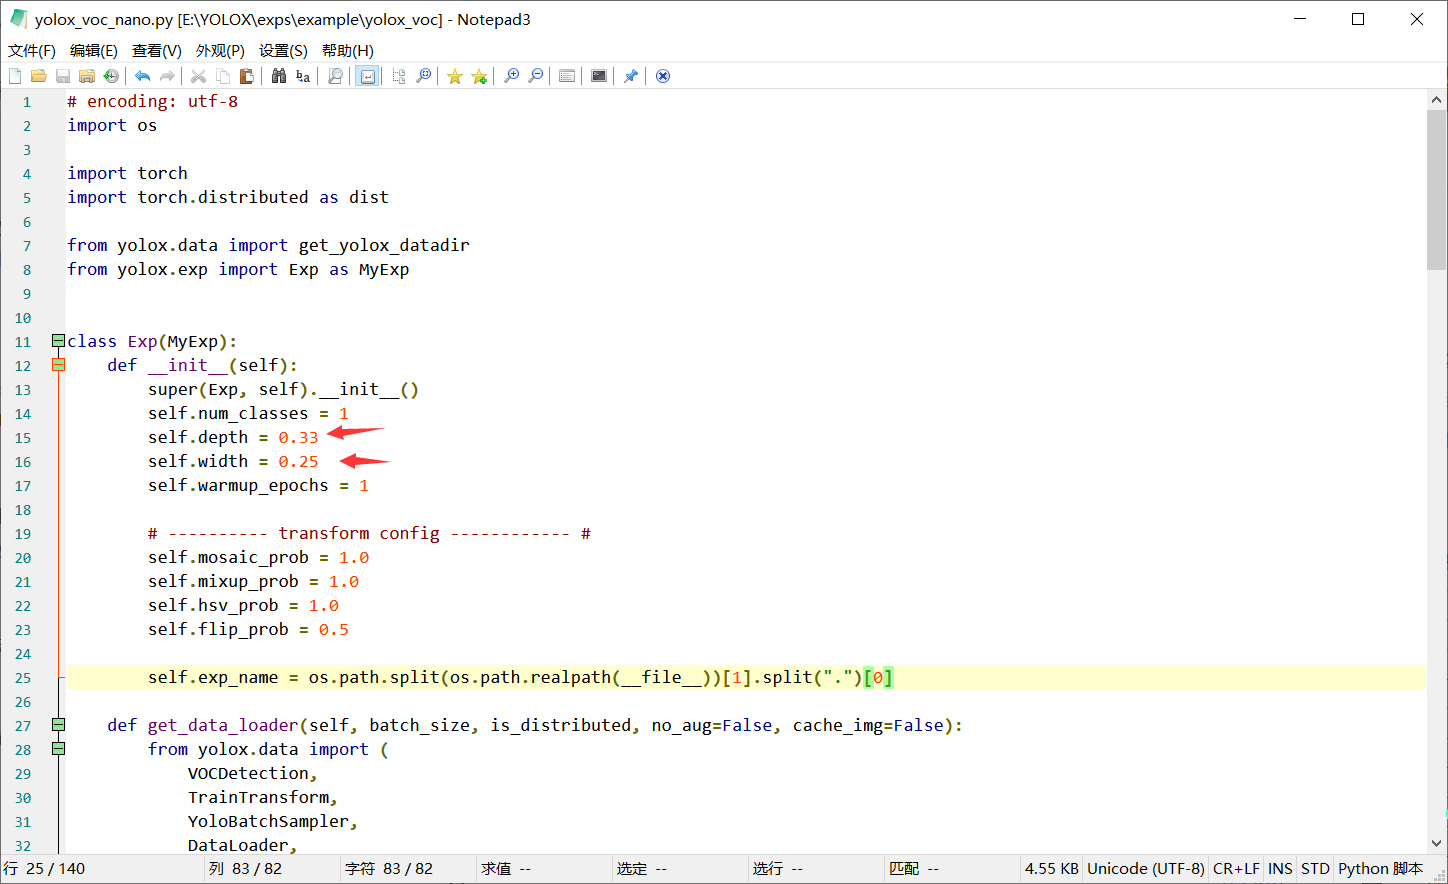
Task: Open the 文件(F) menu
Action: pyautogui.click(x=32, y=50)
